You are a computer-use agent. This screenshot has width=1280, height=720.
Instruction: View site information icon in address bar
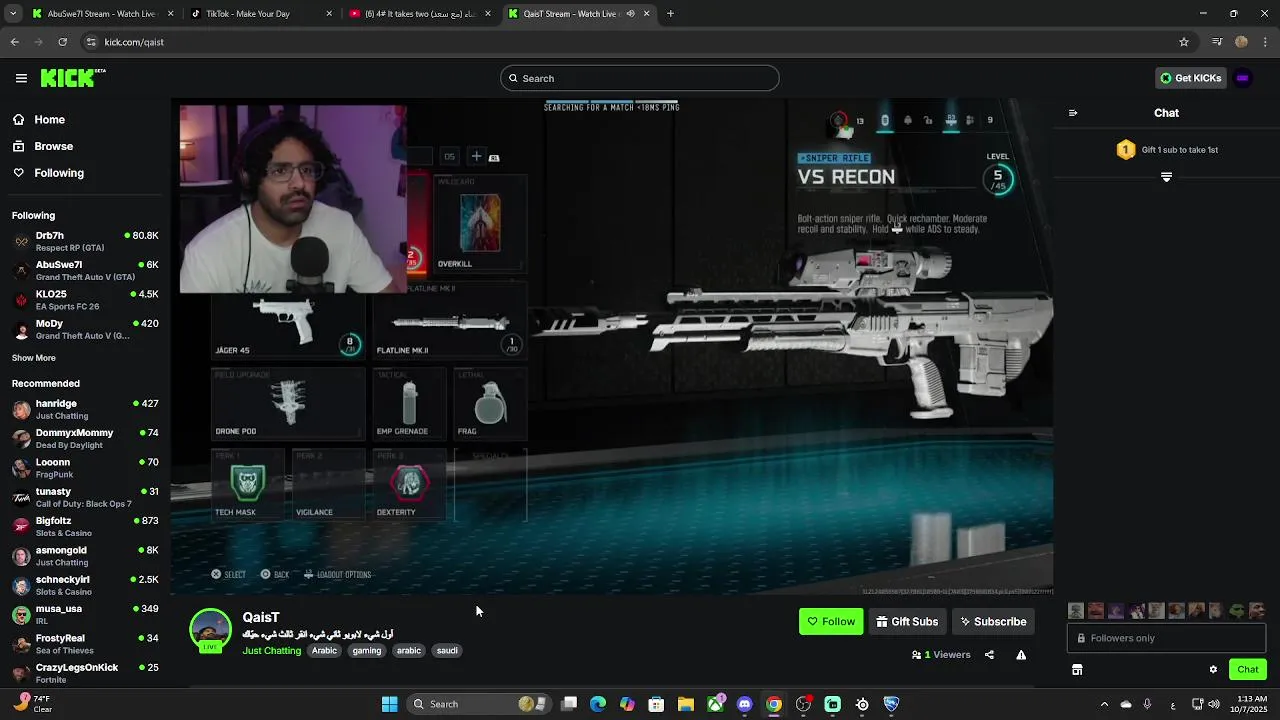click(91, 42)
